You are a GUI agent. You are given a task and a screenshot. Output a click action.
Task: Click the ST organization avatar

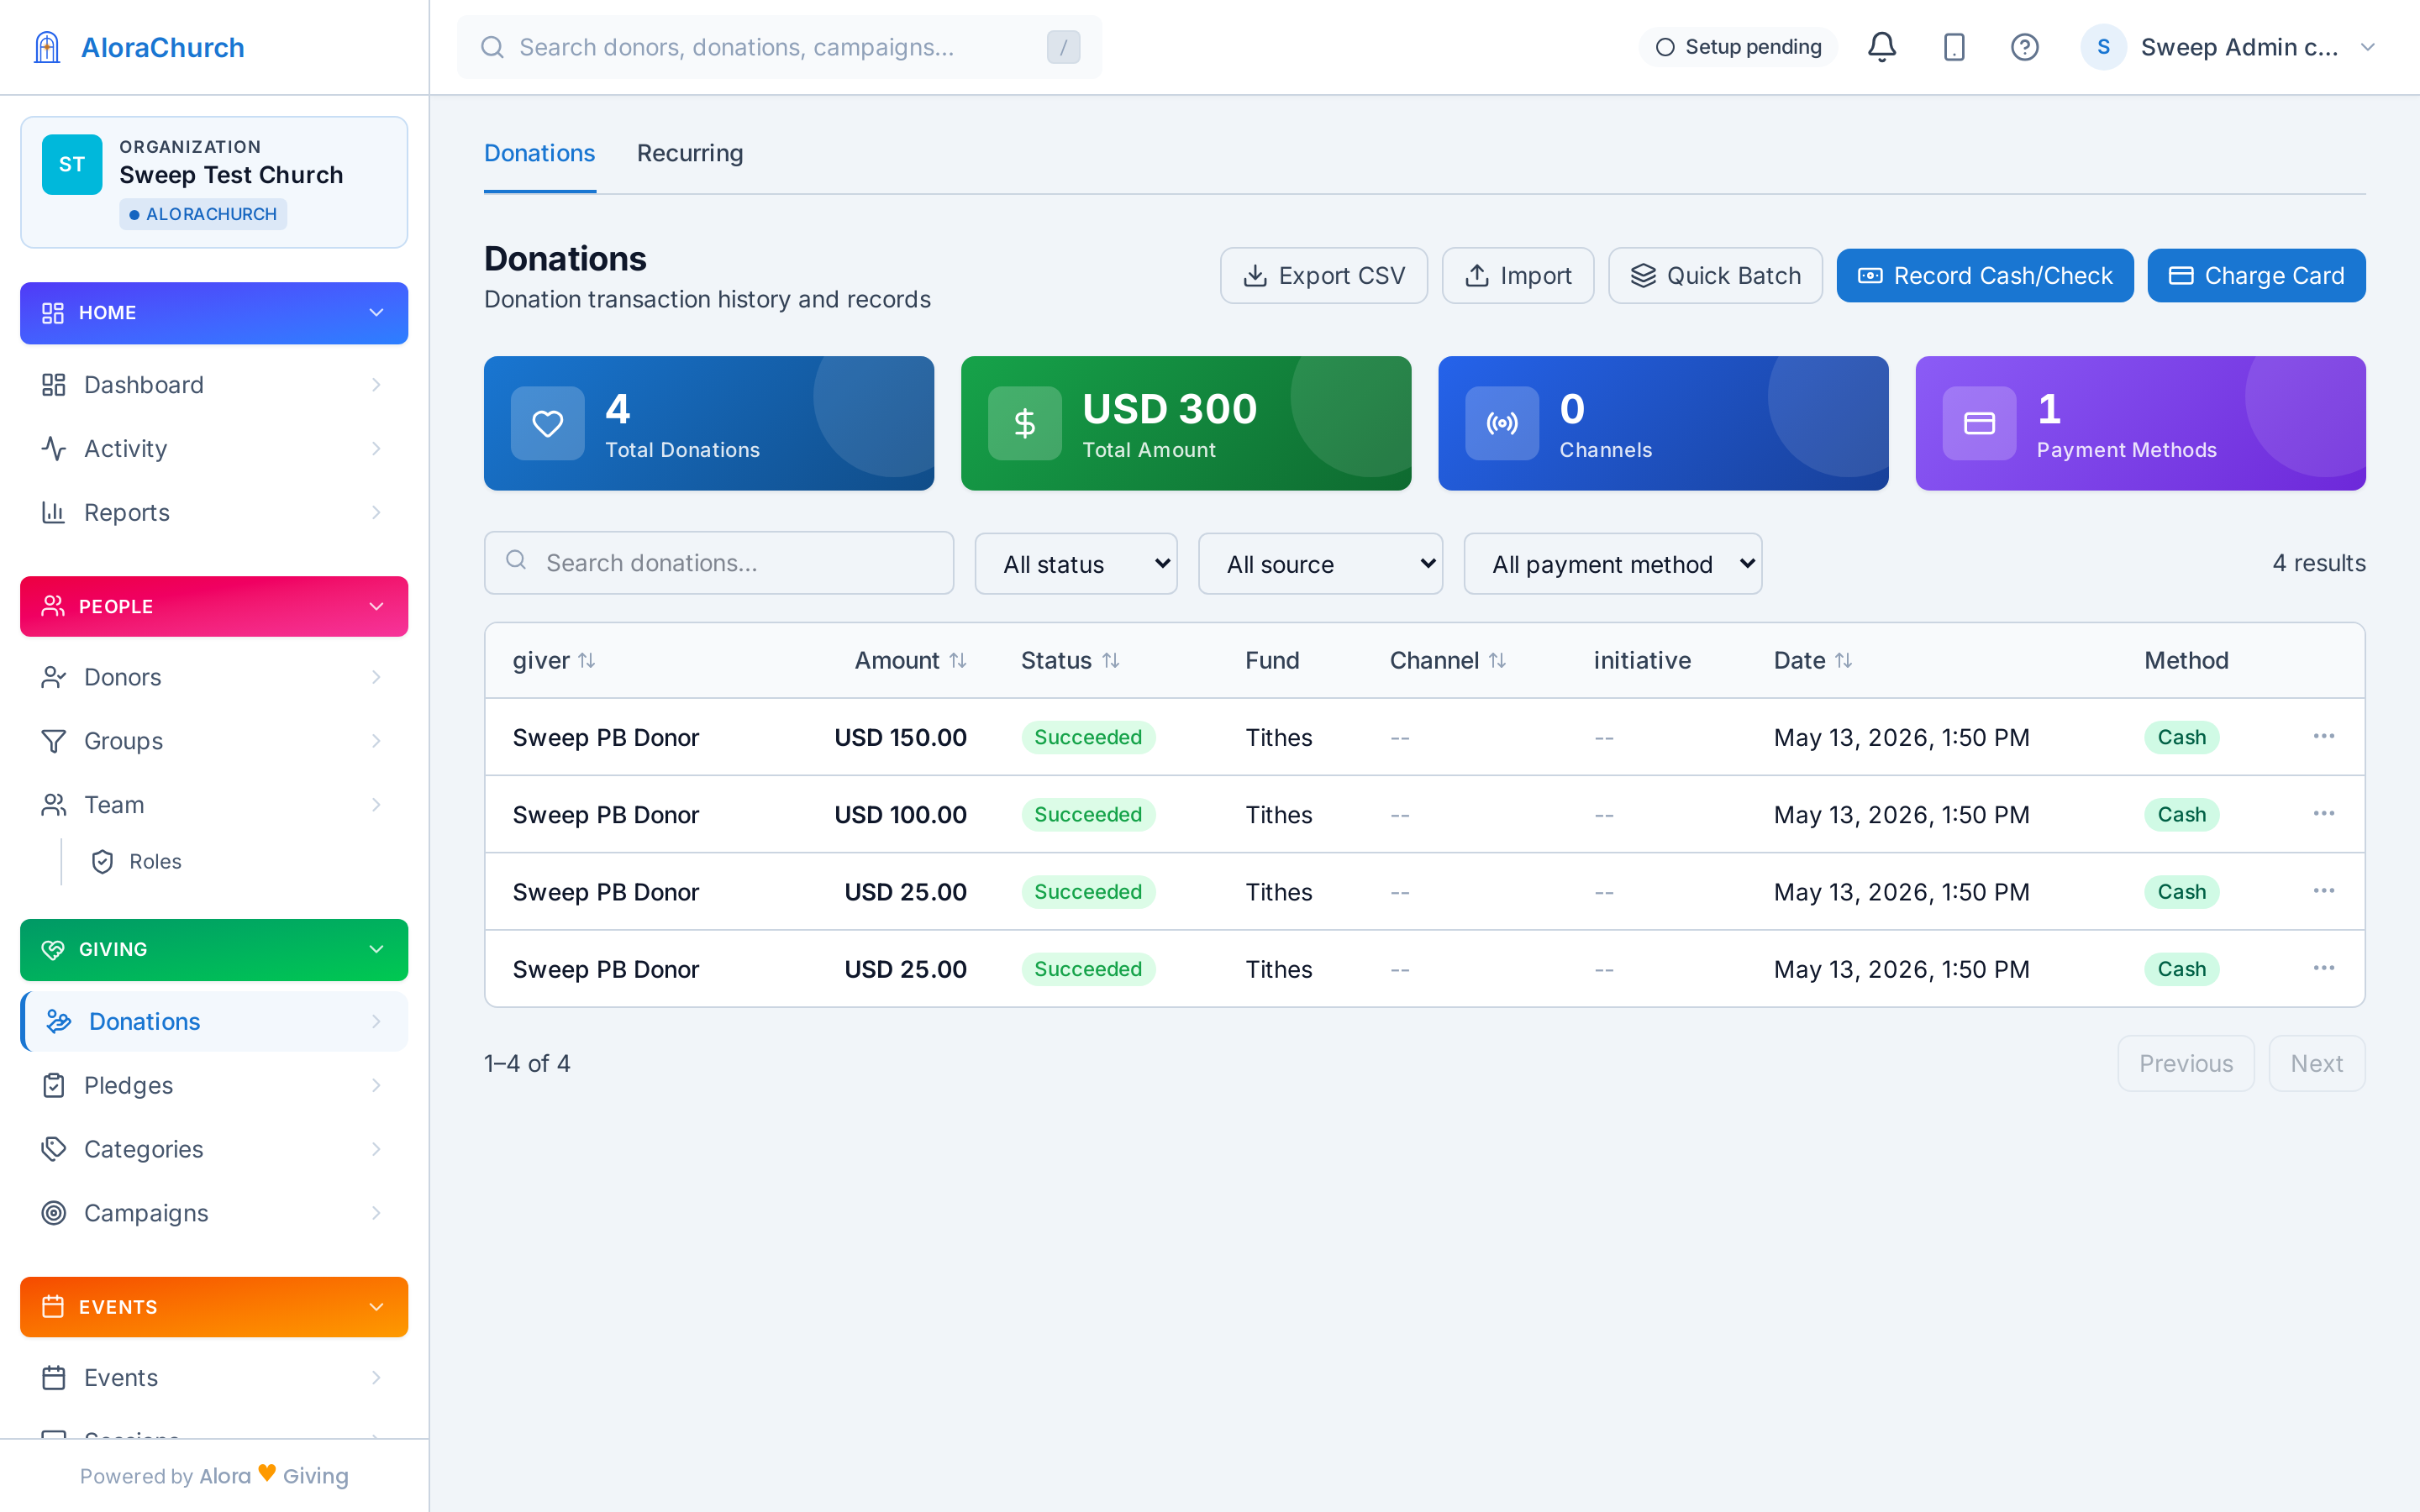(72, 164)
